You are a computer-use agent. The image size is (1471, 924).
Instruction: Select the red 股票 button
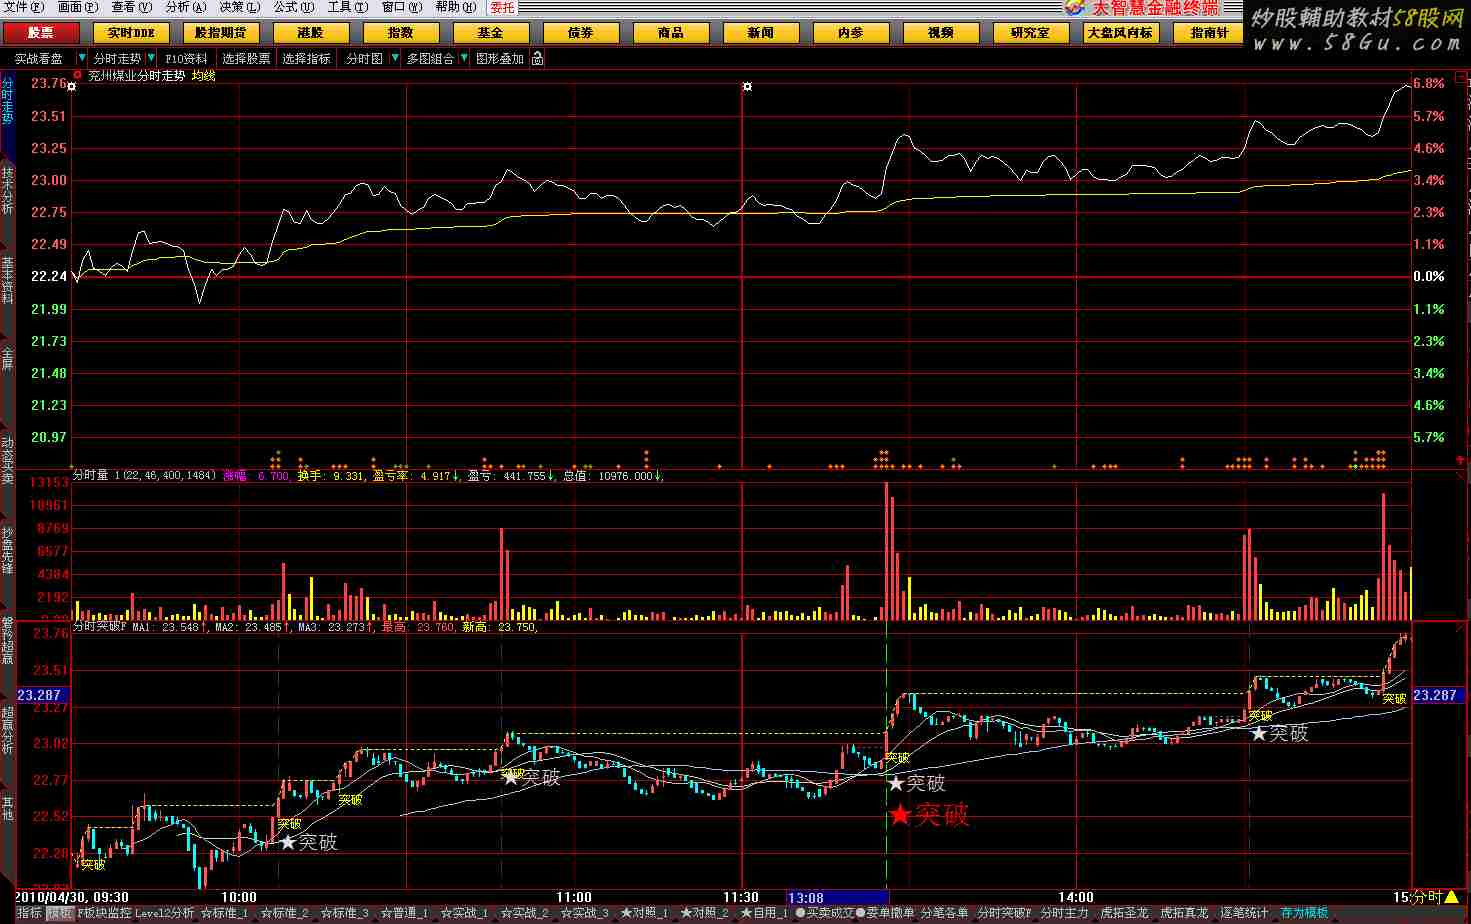tap(42, 33)
